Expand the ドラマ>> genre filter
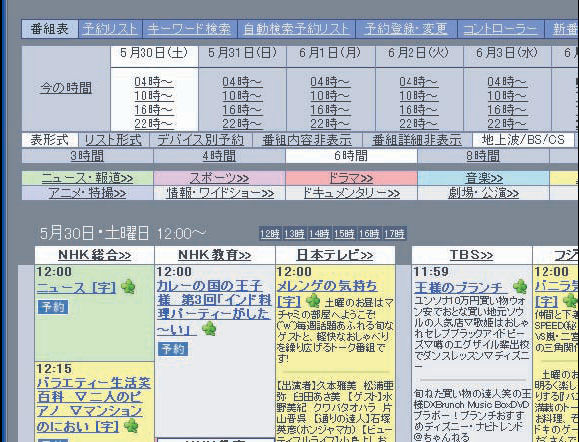Image resolution: width=579 pixels, height=442 pixels. click(351, 178)
